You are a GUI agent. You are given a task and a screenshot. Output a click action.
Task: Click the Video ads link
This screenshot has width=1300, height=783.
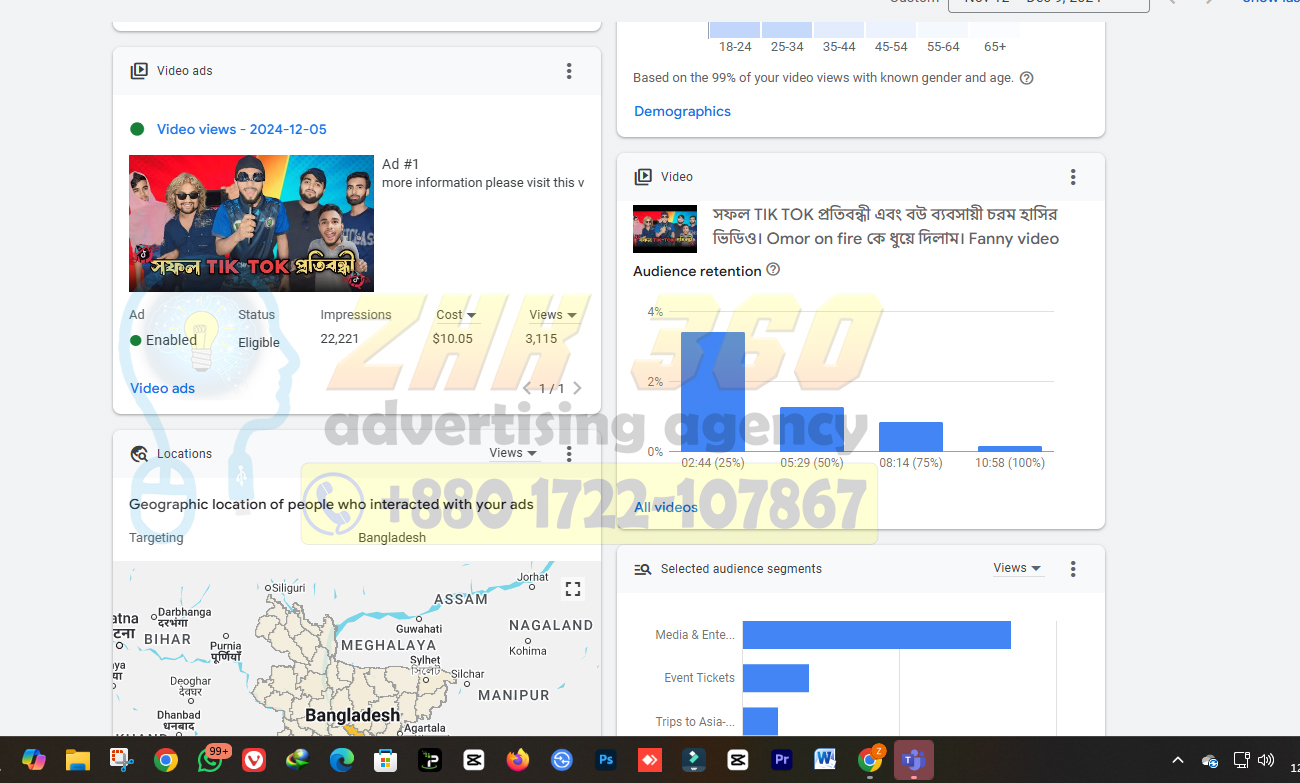162,388
